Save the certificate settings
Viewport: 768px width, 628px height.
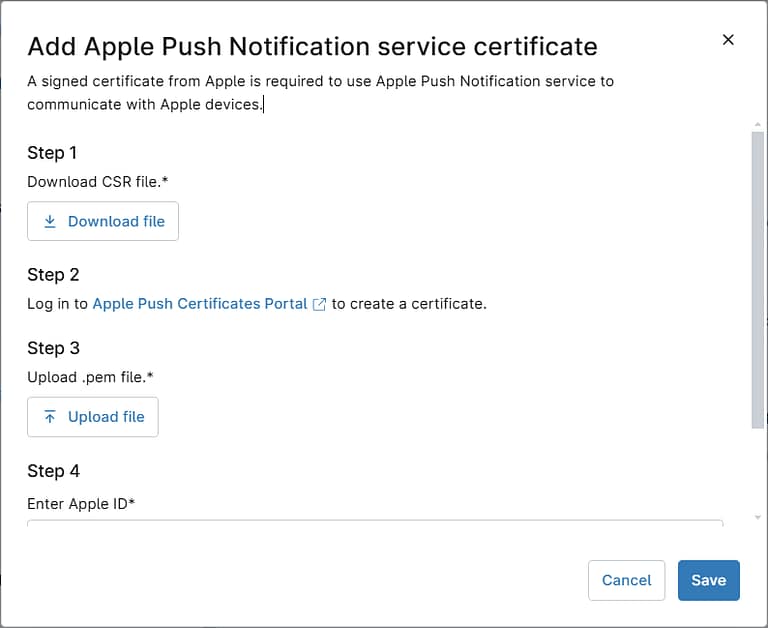(708, 580)
